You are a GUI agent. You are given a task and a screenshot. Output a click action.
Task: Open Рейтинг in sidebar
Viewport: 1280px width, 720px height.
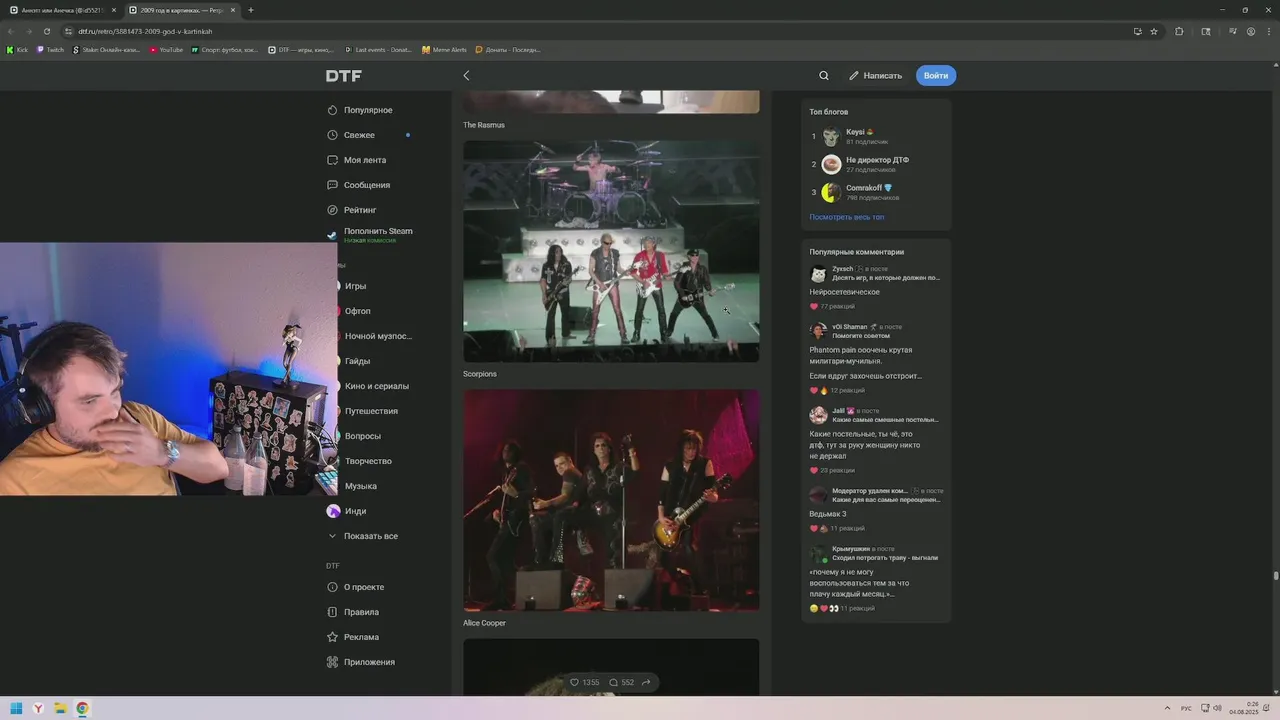pos(360,210)
